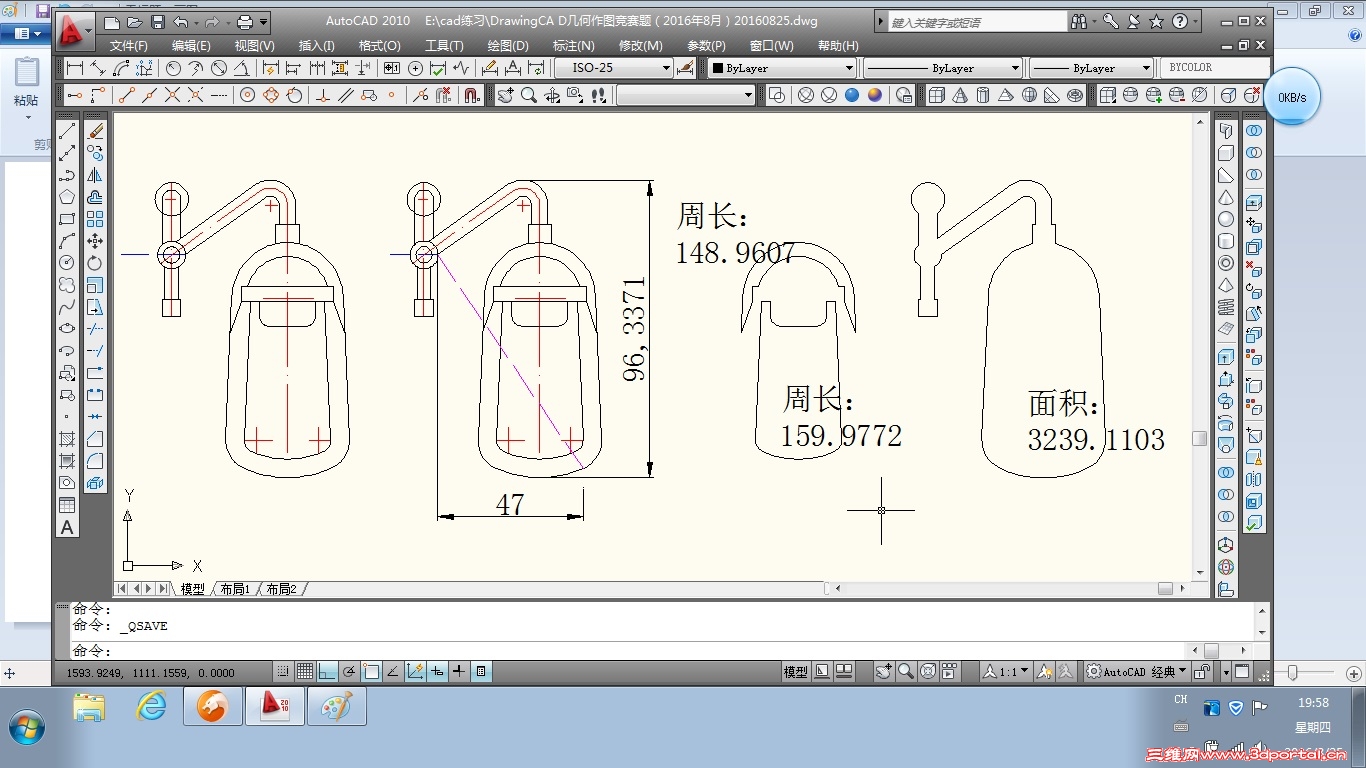1366x768 pixels.
Task: Select the Rotate tool in Modify toolbar
Action: coord(95,263)
